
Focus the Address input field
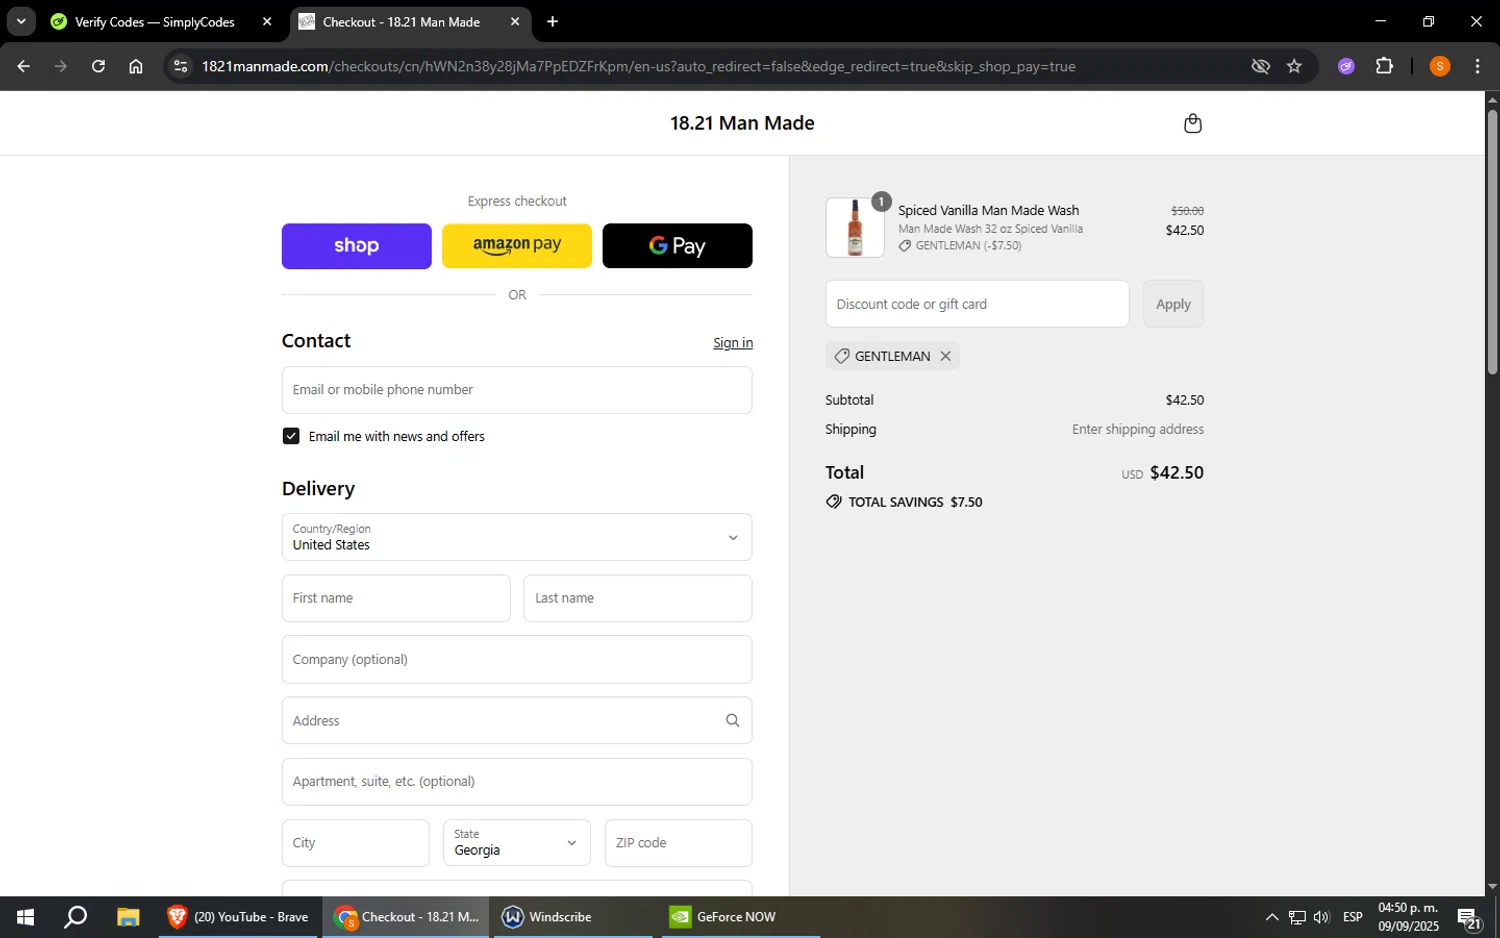coord(517,720)
